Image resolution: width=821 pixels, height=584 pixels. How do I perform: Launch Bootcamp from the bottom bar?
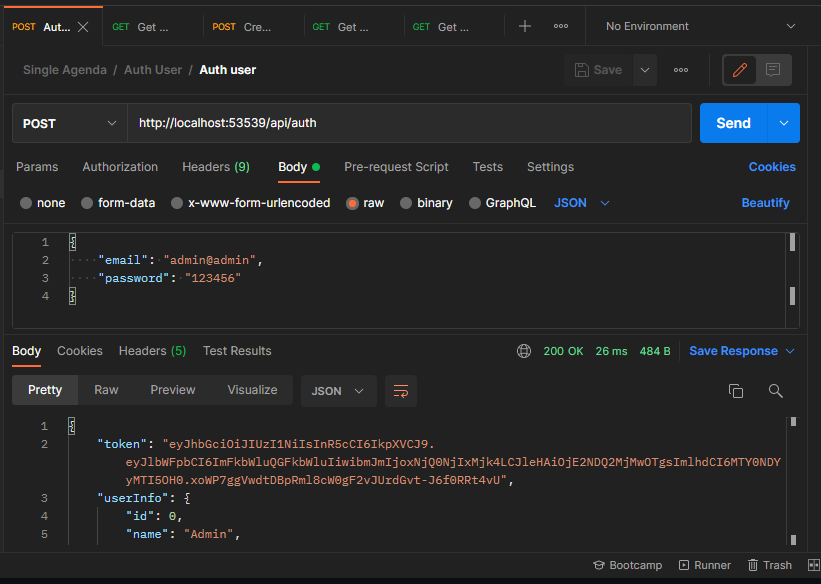pyautogui.click(x=628, y=564)
